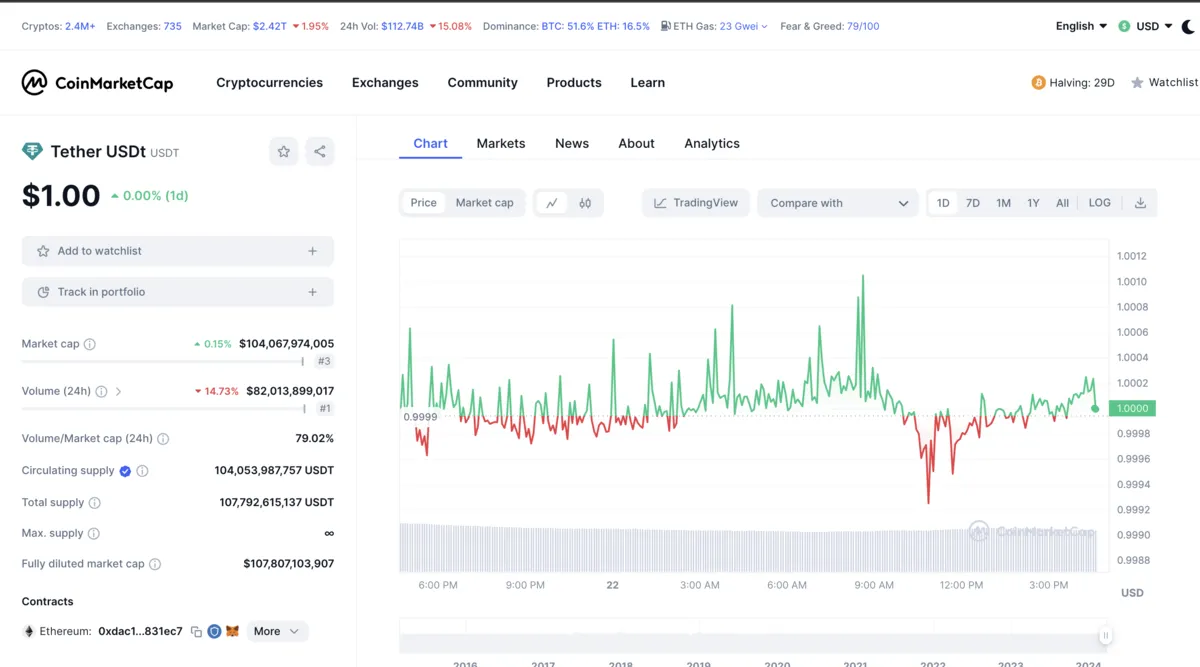Set chart range to All

tap(1062, 203)
